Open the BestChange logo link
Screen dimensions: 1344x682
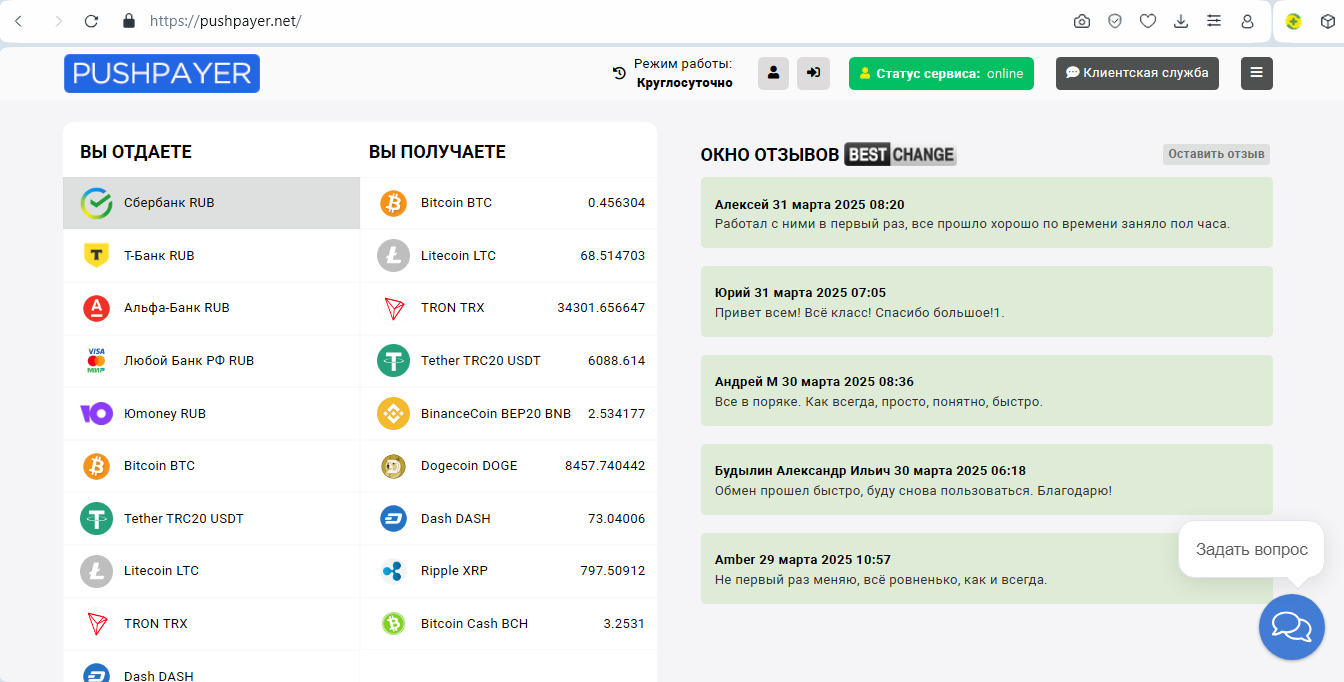point(900,155)
